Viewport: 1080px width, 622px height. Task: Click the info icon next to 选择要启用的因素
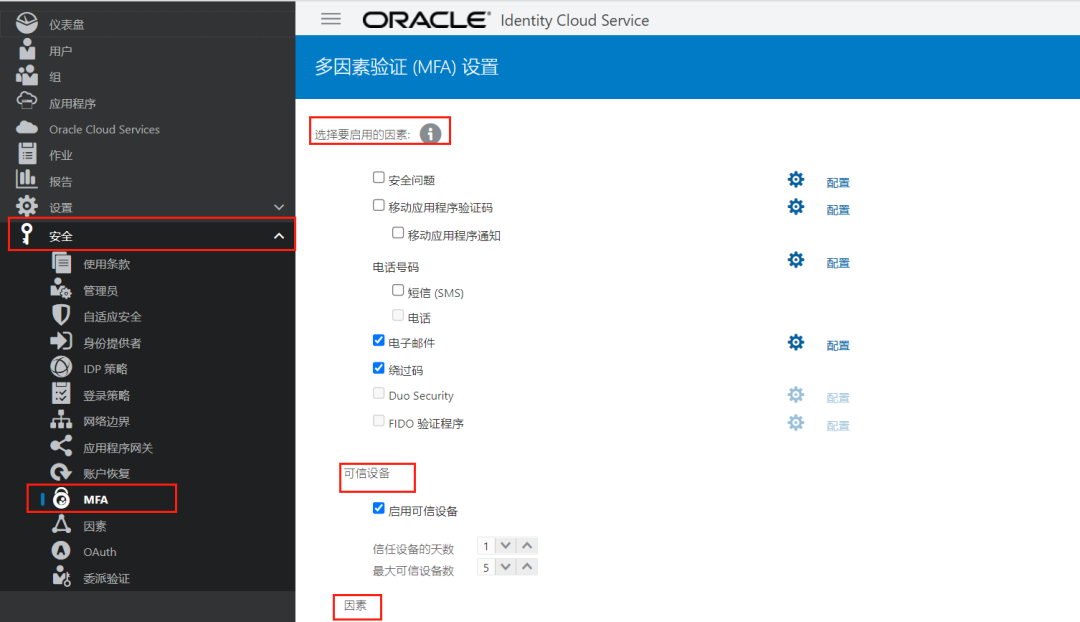tap(430, 134)
